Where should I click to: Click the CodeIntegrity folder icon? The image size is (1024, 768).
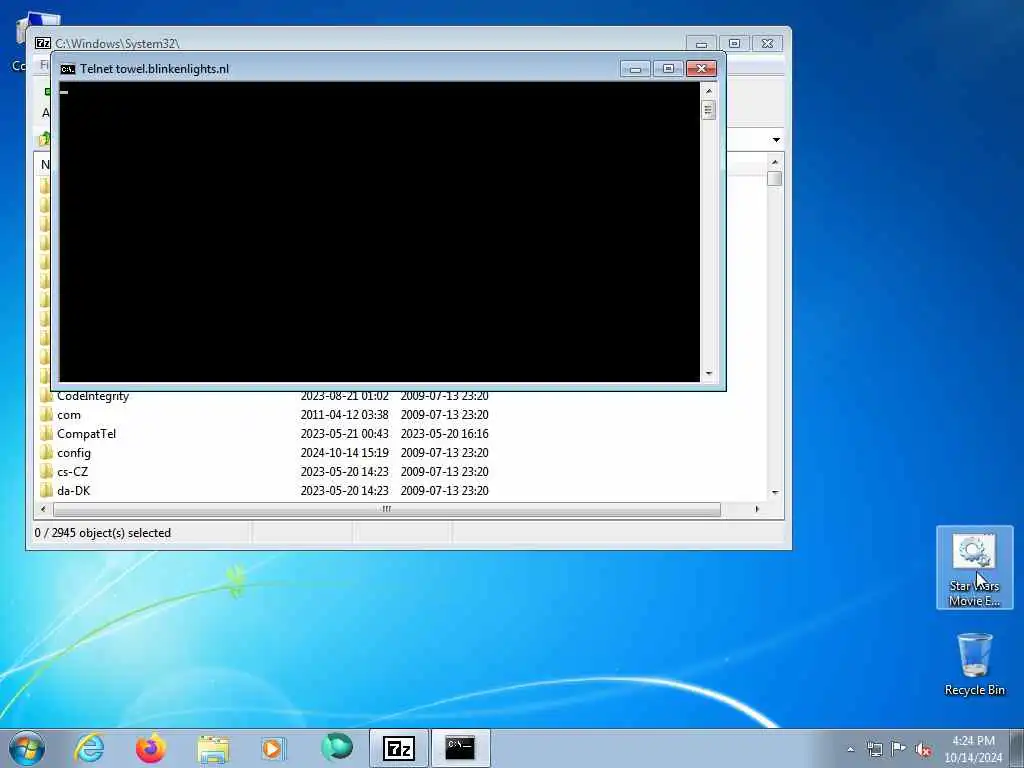(46, 396)
